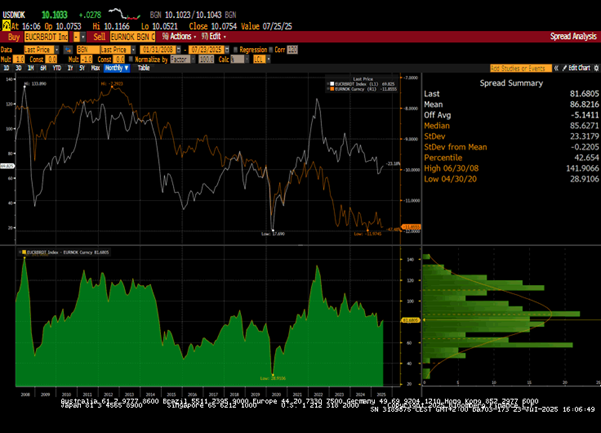Open the Monthly periodicity dropdown
This screenshot has height=433, width=601.
pos(114,68)
